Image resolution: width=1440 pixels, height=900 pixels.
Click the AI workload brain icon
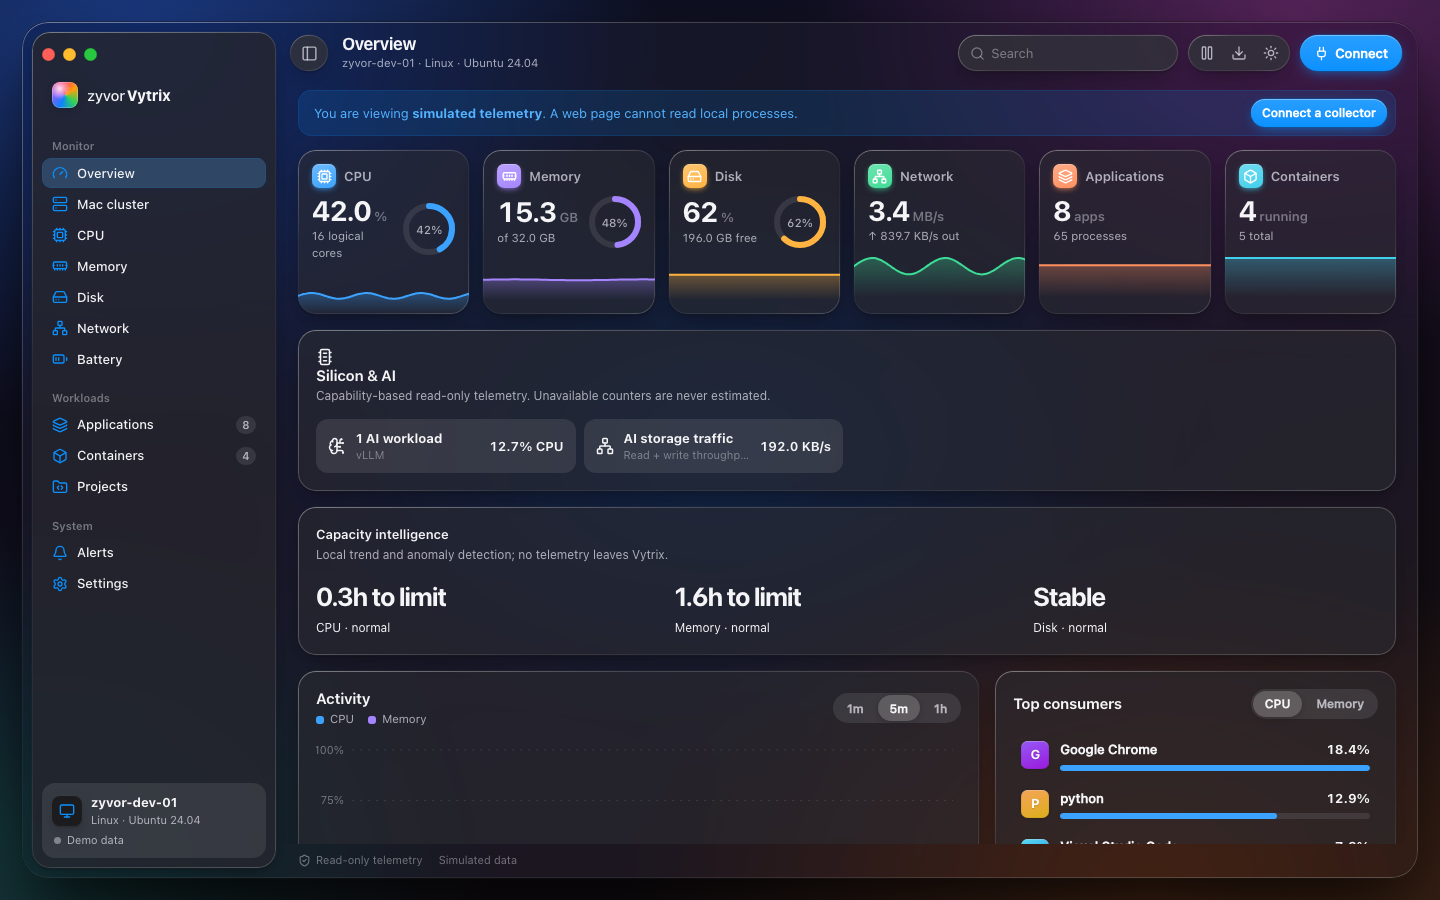point(337,446)
